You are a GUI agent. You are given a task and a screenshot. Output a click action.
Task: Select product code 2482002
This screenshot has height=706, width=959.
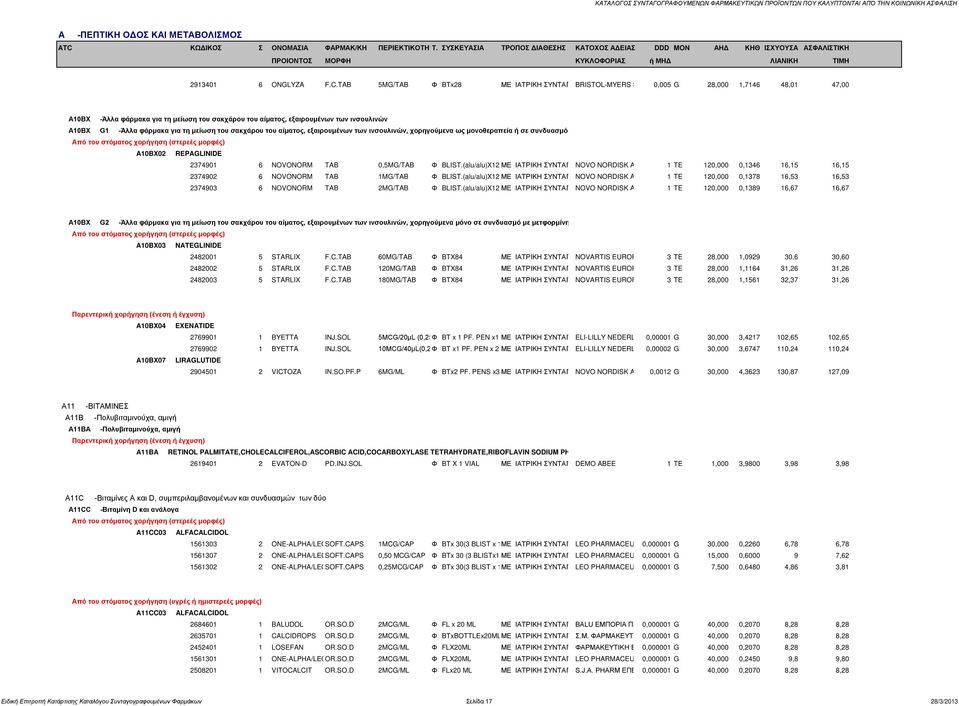point(203,269)
